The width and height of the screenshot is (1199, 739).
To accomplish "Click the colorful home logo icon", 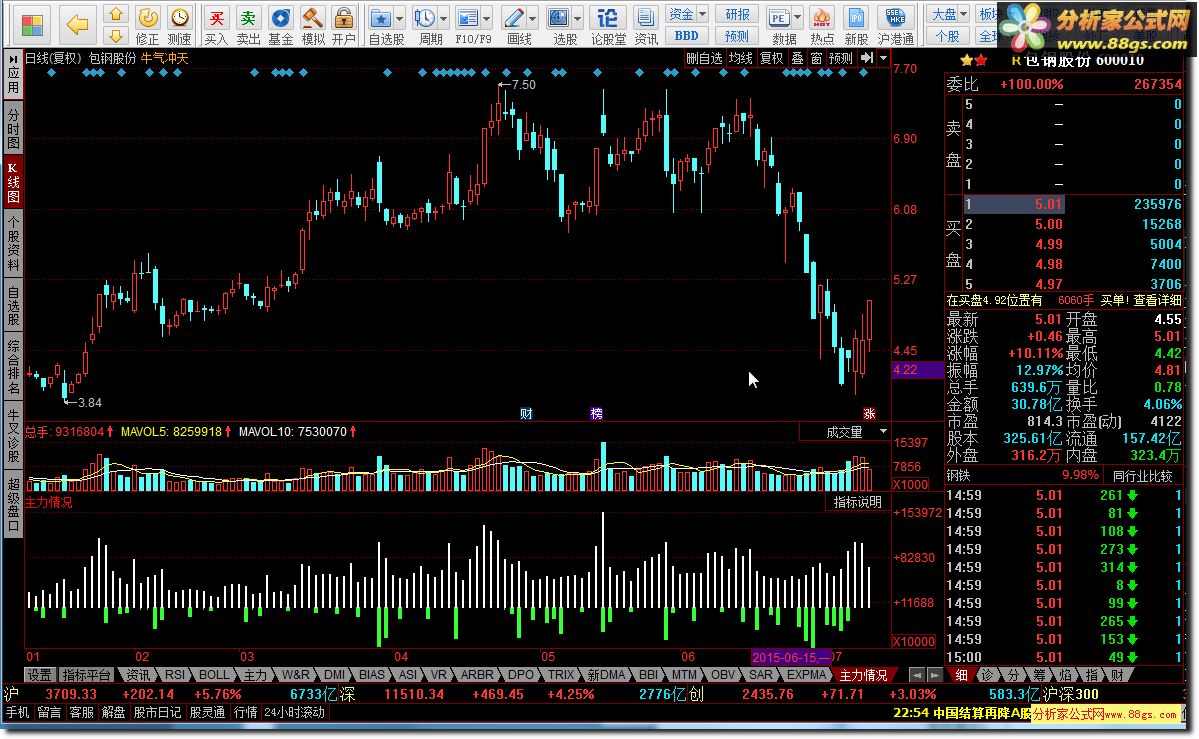I will pyautogui.click(x=32, y=25).
